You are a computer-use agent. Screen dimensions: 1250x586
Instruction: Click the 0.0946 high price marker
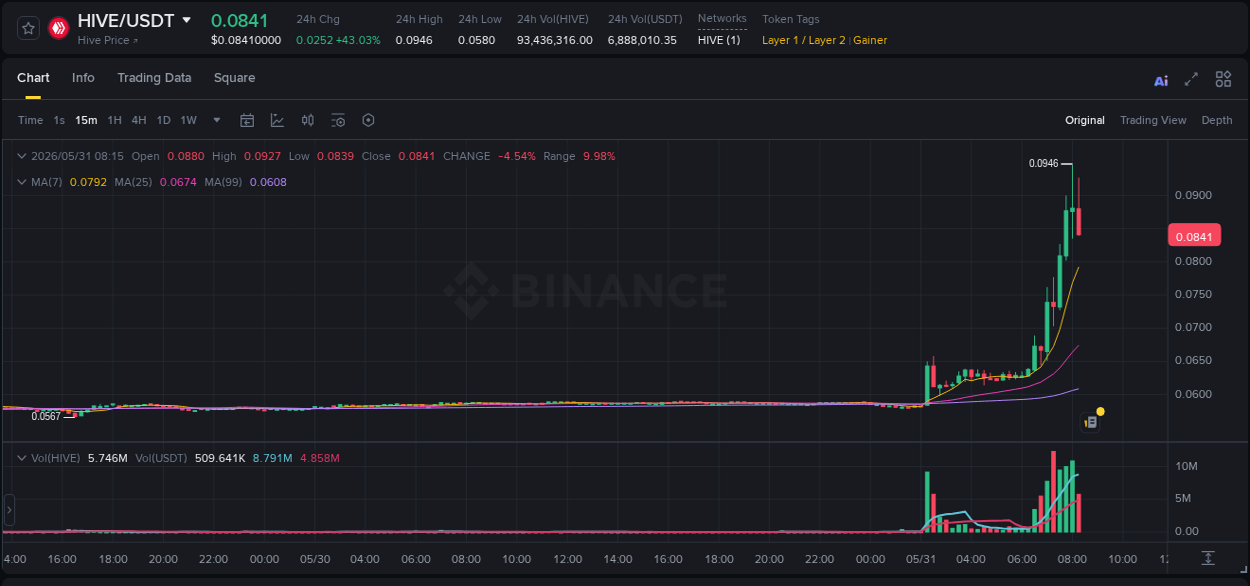(x=1043, y=163)
